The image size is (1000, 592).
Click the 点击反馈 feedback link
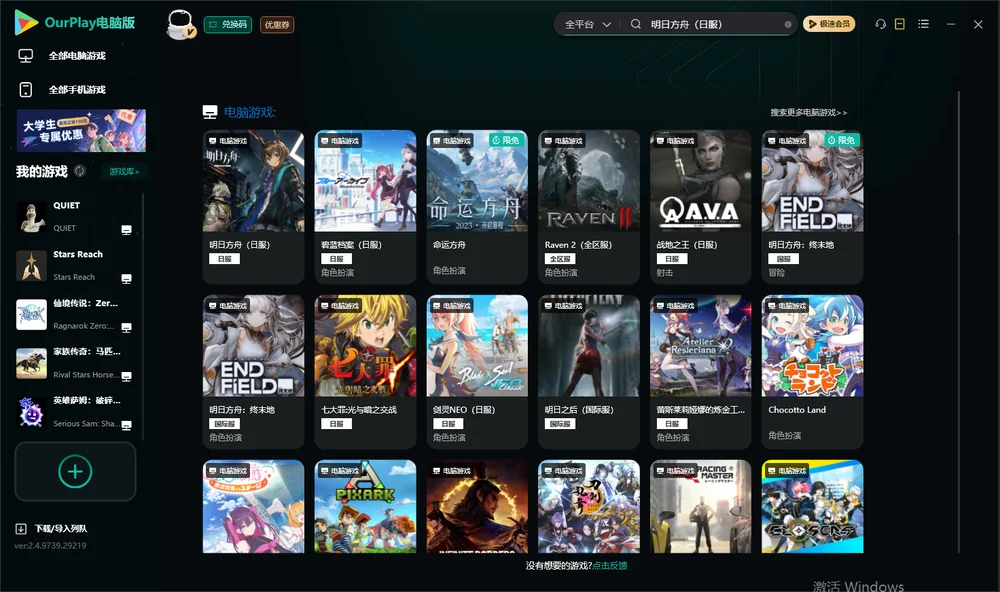coord(610,565)
